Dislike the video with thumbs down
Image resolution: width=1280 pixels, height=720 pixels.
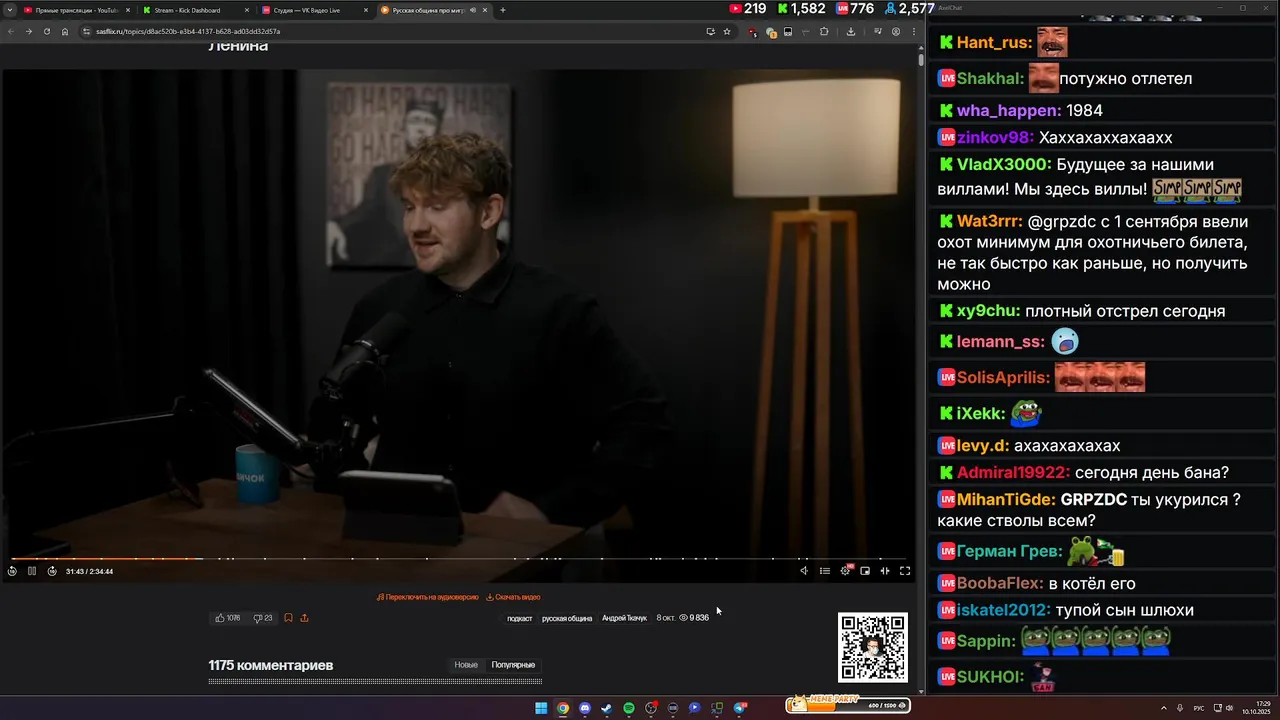(263, 618)
